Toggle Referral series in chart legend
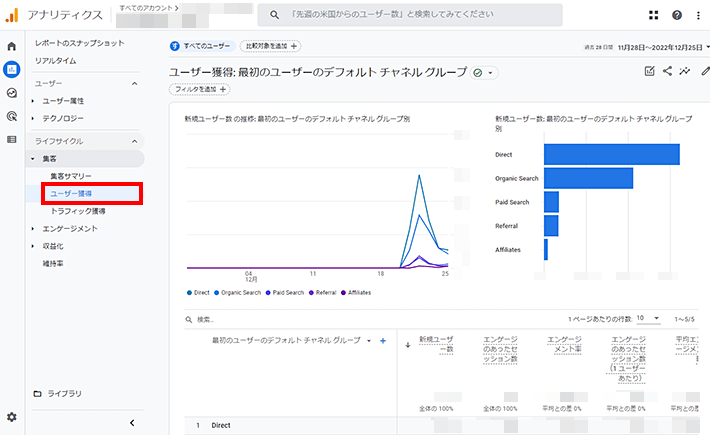 click(322, 293)
